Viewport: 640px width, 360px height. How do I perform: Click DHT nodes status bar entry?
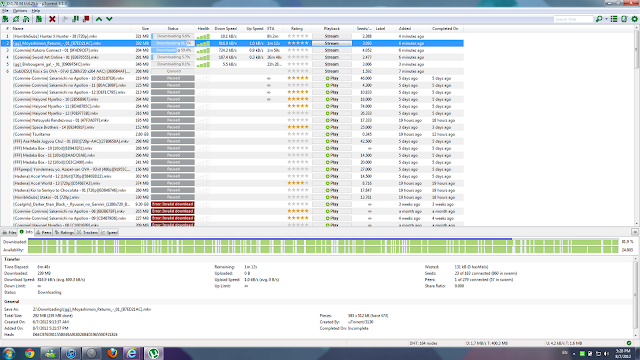coord(424,343)
